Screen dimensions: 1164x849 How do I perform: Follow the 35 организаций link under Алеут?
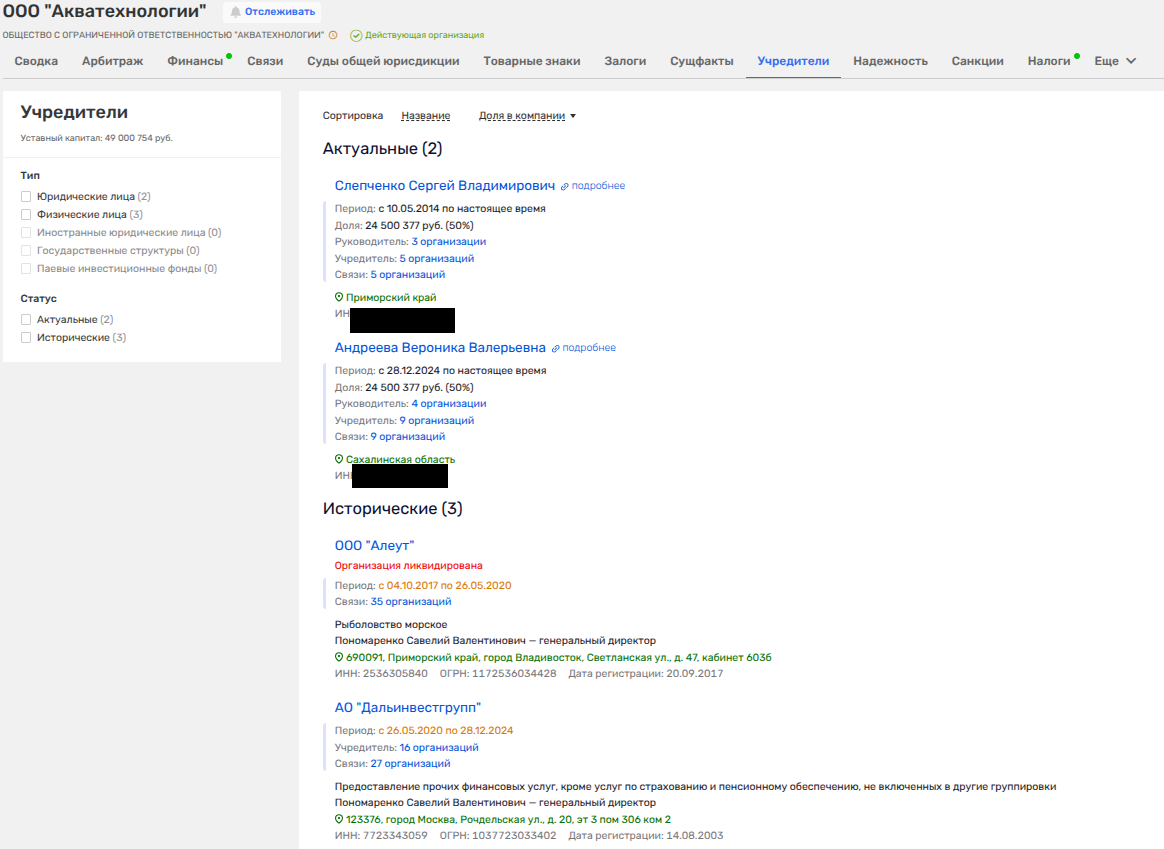click(410, 602)
